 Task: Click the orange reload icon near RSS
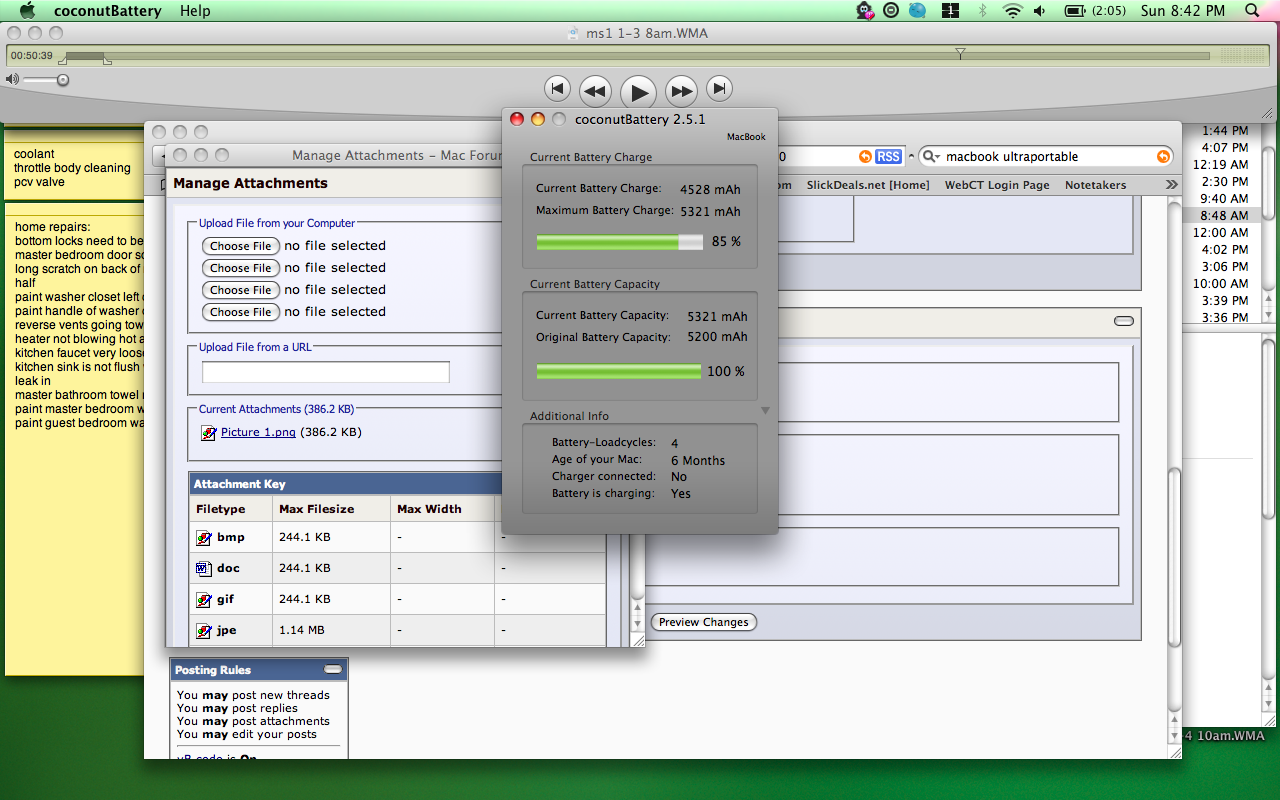(x=865, y=157)
